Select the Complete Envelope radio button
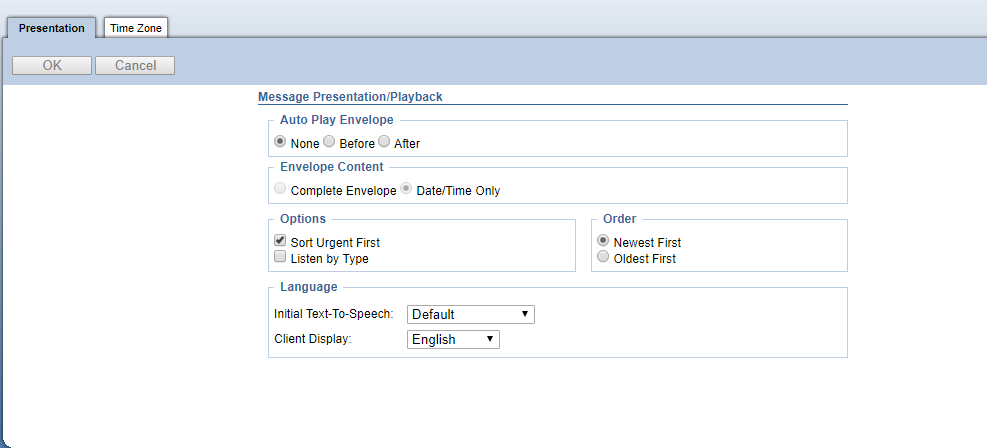The image size is (987, 448). click(x=281, y=189)
